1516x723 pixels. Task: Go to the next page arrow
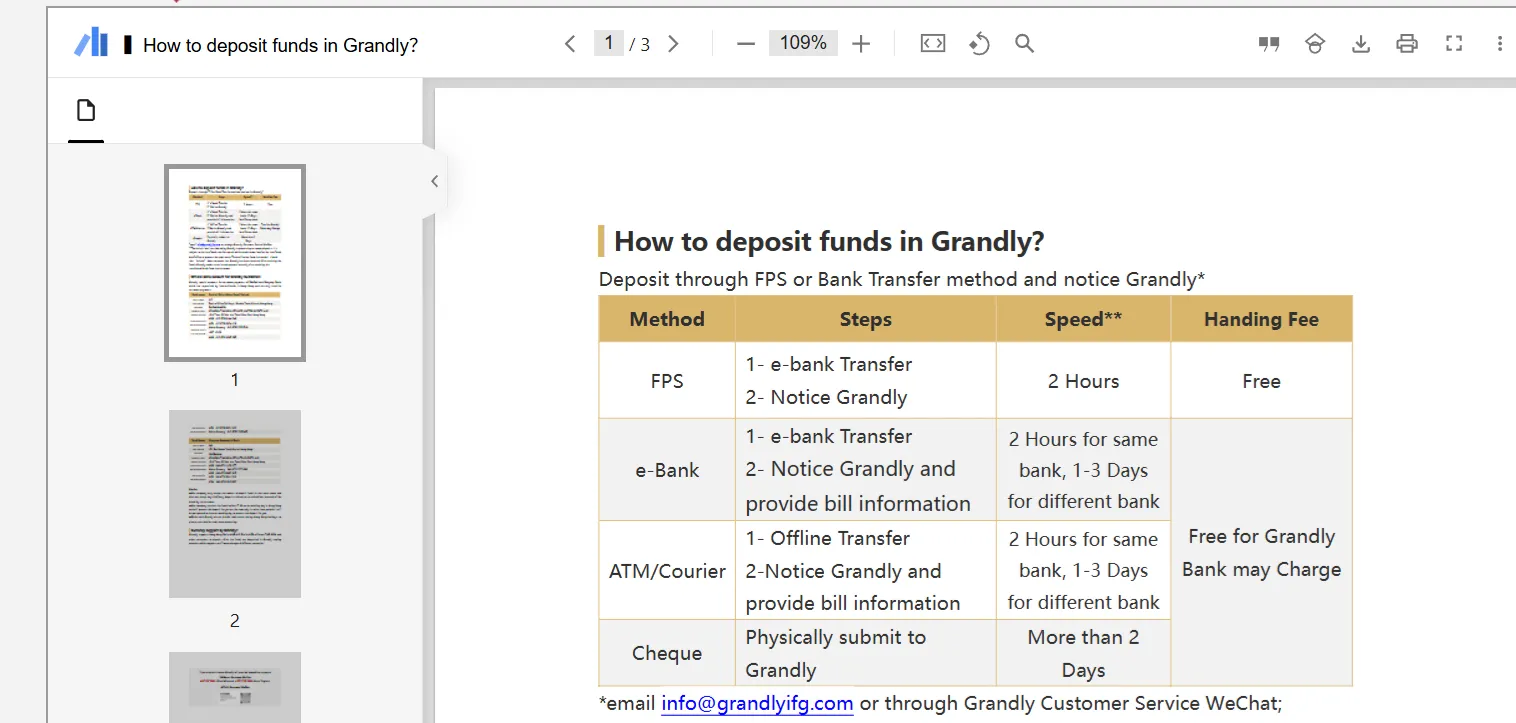[x=673, y=44]
